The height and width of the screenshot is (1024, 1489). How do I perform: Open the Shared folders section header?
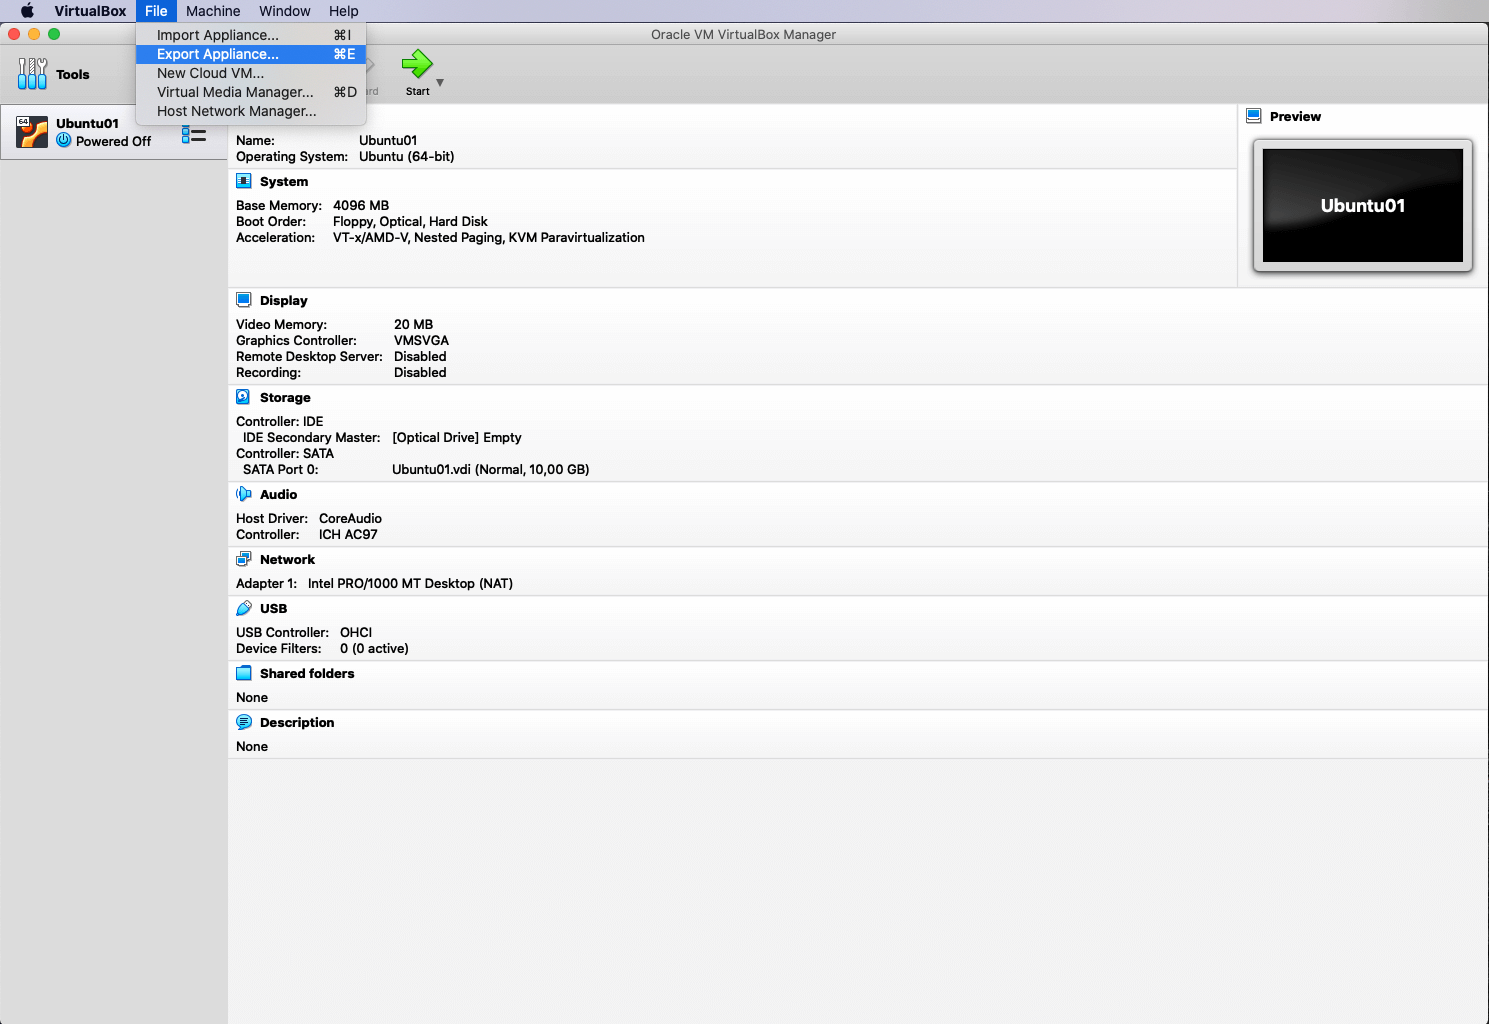[x=307, y=674]
